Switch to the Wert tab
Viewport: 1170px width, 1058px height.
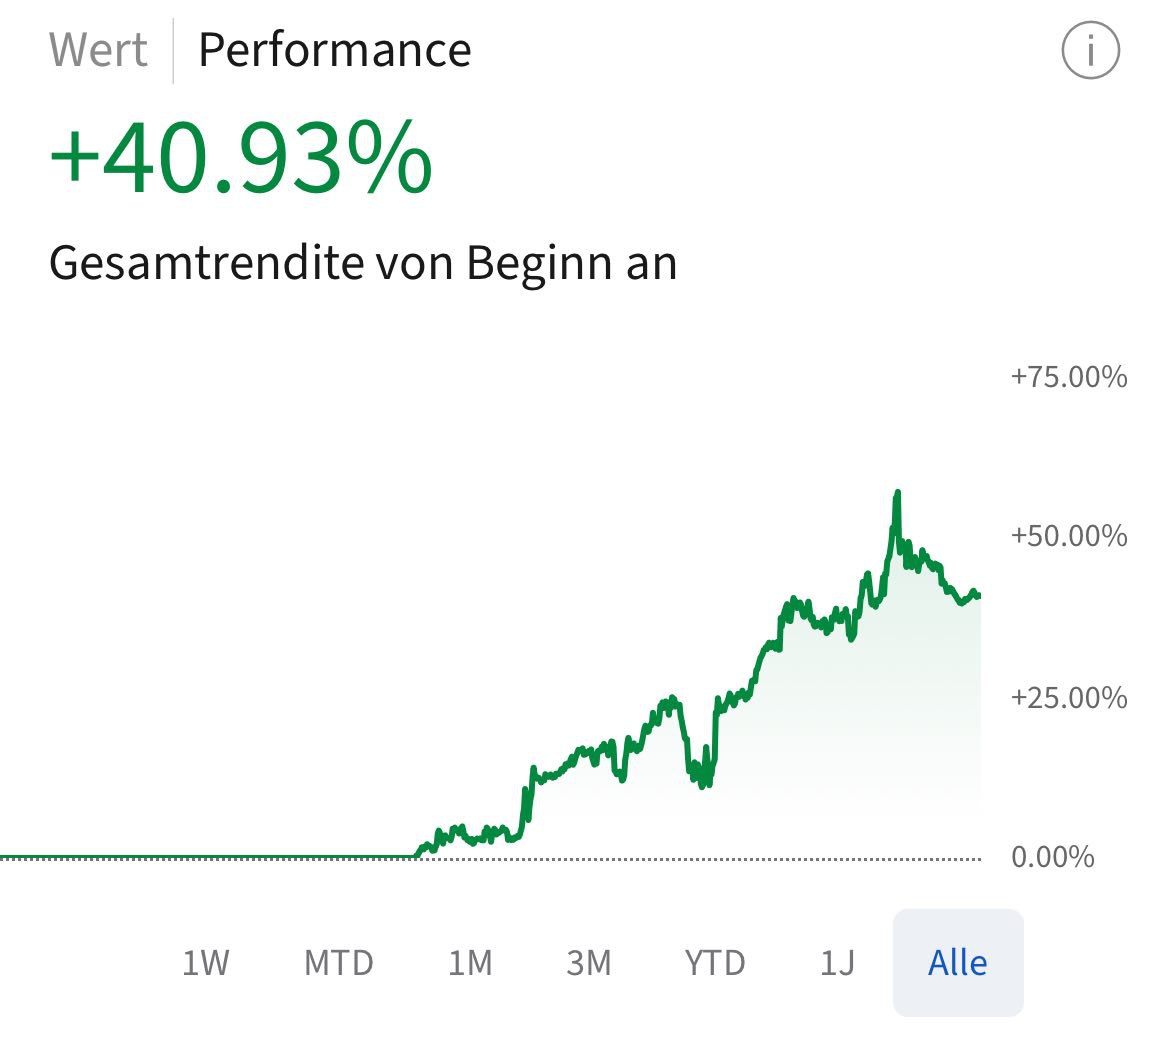pos(98,50)
